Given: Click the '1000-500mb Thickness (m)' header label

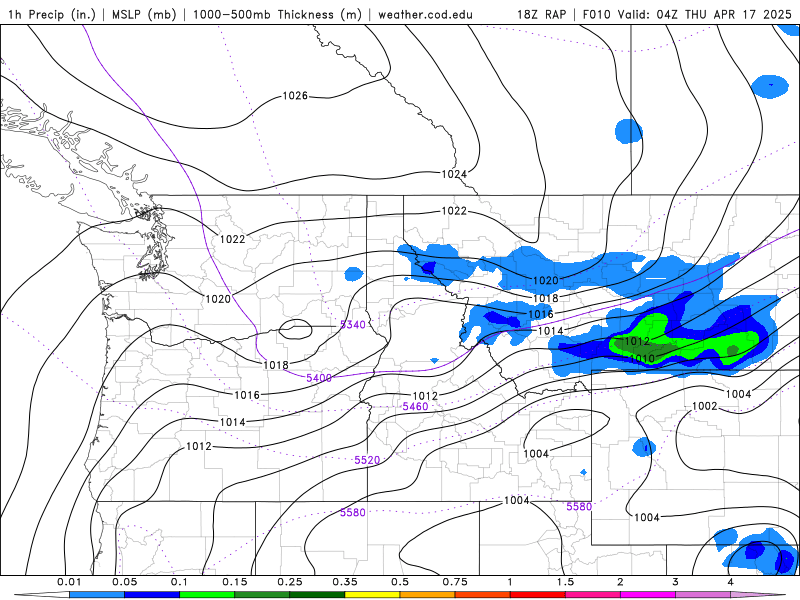Looking at the screenshot, I should coord(277,14).
